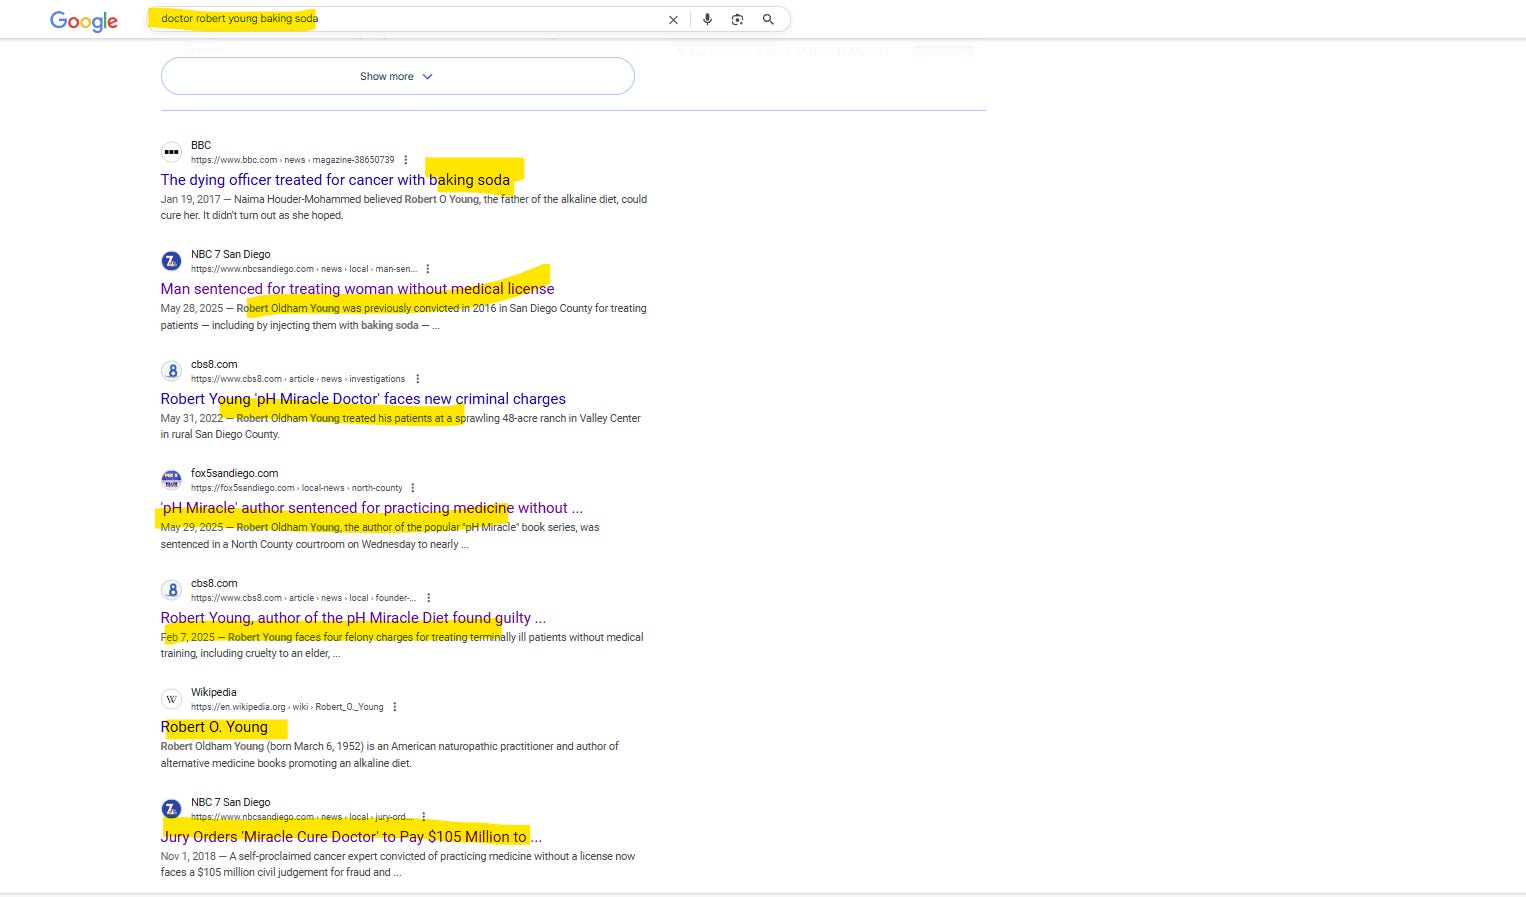Screen dimensions: 1526x897
Task: Click the magnifying glass search icon
Action: point(768,19)
